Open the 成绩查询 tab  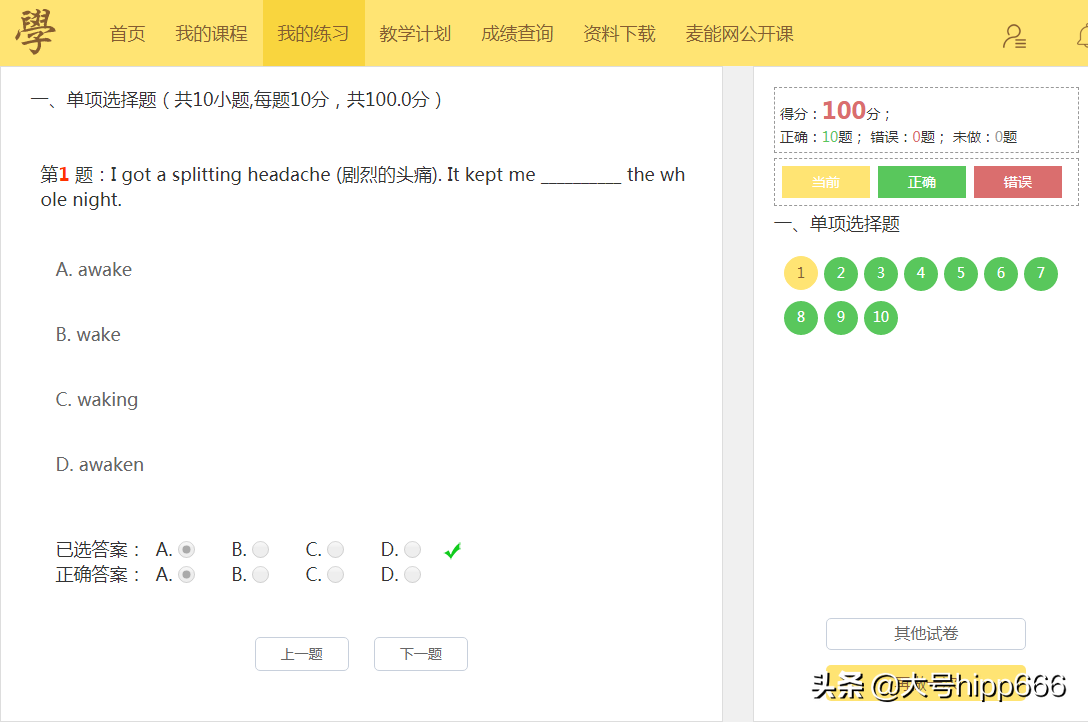517,33
